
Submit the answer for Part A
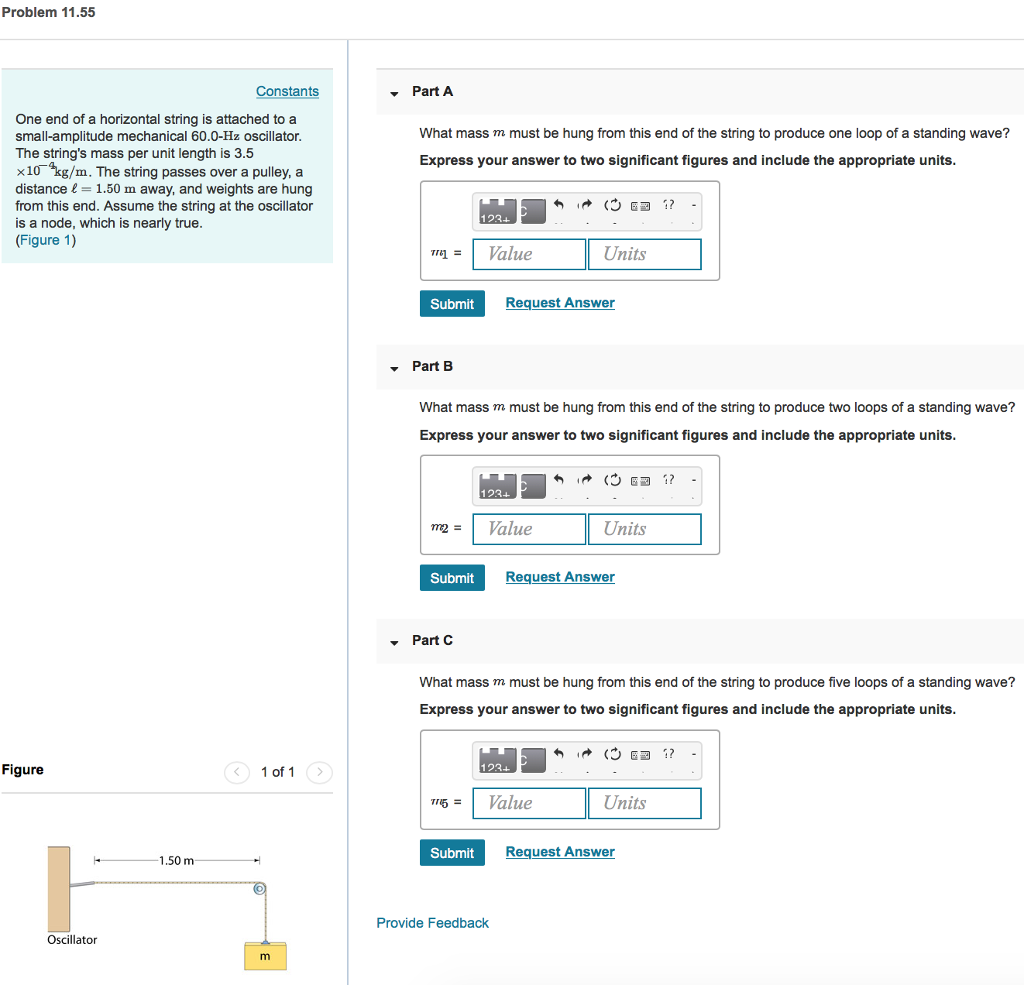[x=452, y=303]
